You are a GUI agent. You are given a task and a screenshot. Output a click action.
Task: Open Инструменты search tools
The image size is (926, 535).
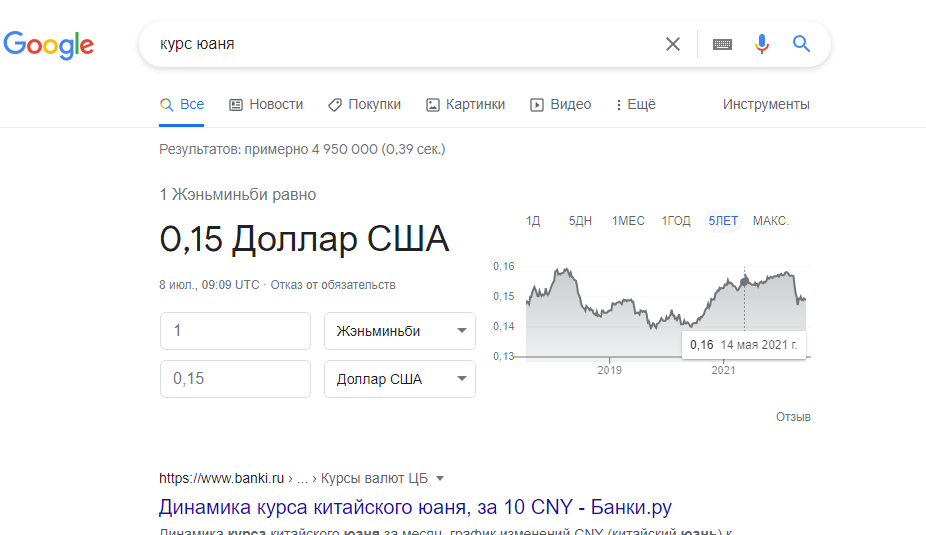click(766, 104)
